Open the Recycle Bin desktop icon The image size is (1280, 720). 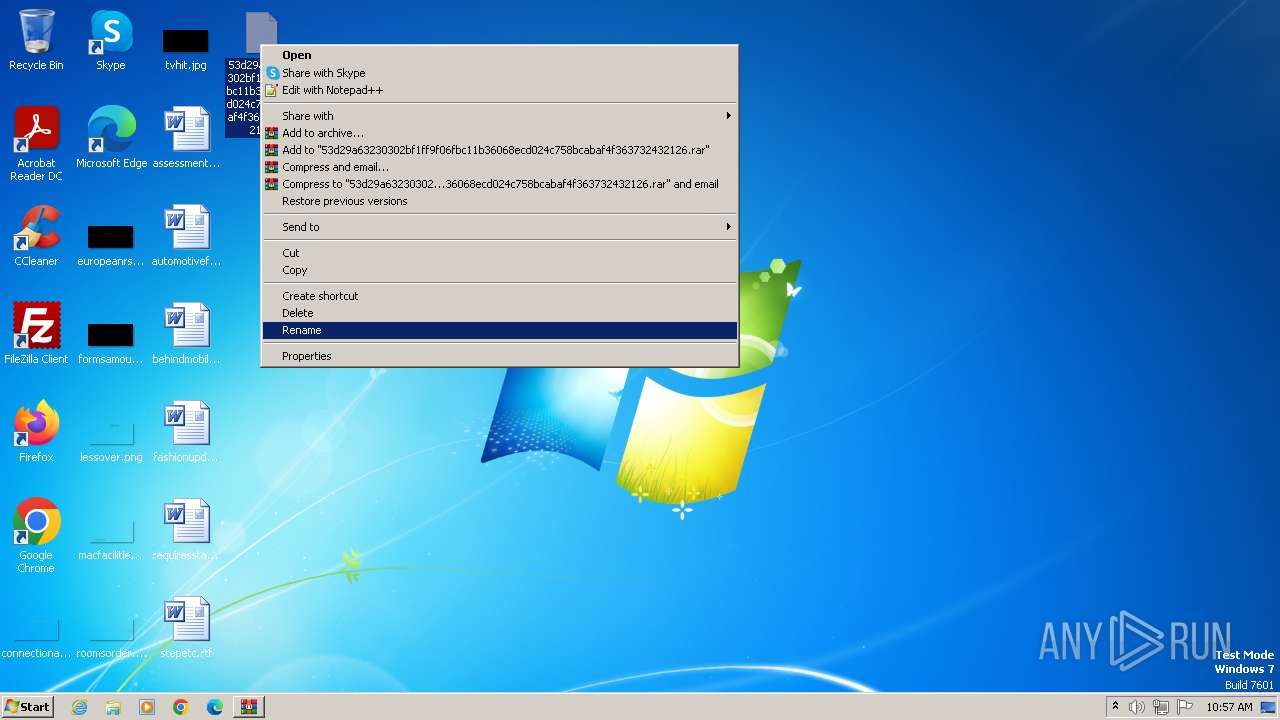(x=36, y=41)
